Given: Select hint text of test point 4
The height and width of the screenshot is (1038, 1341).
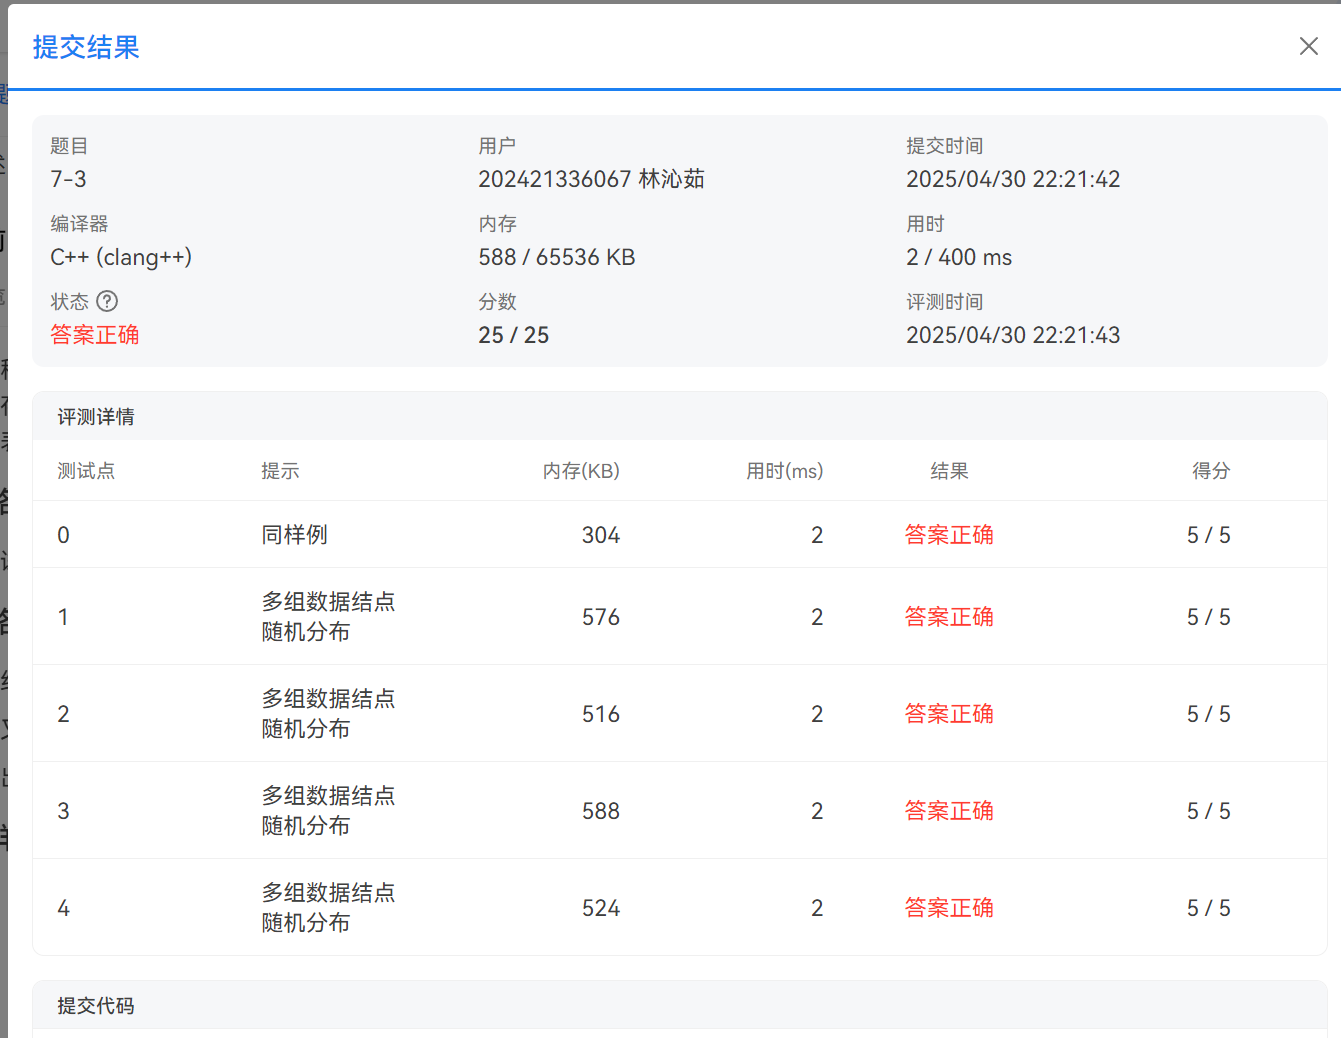Looking at the screenshot, I should click(x=328, y=907).
